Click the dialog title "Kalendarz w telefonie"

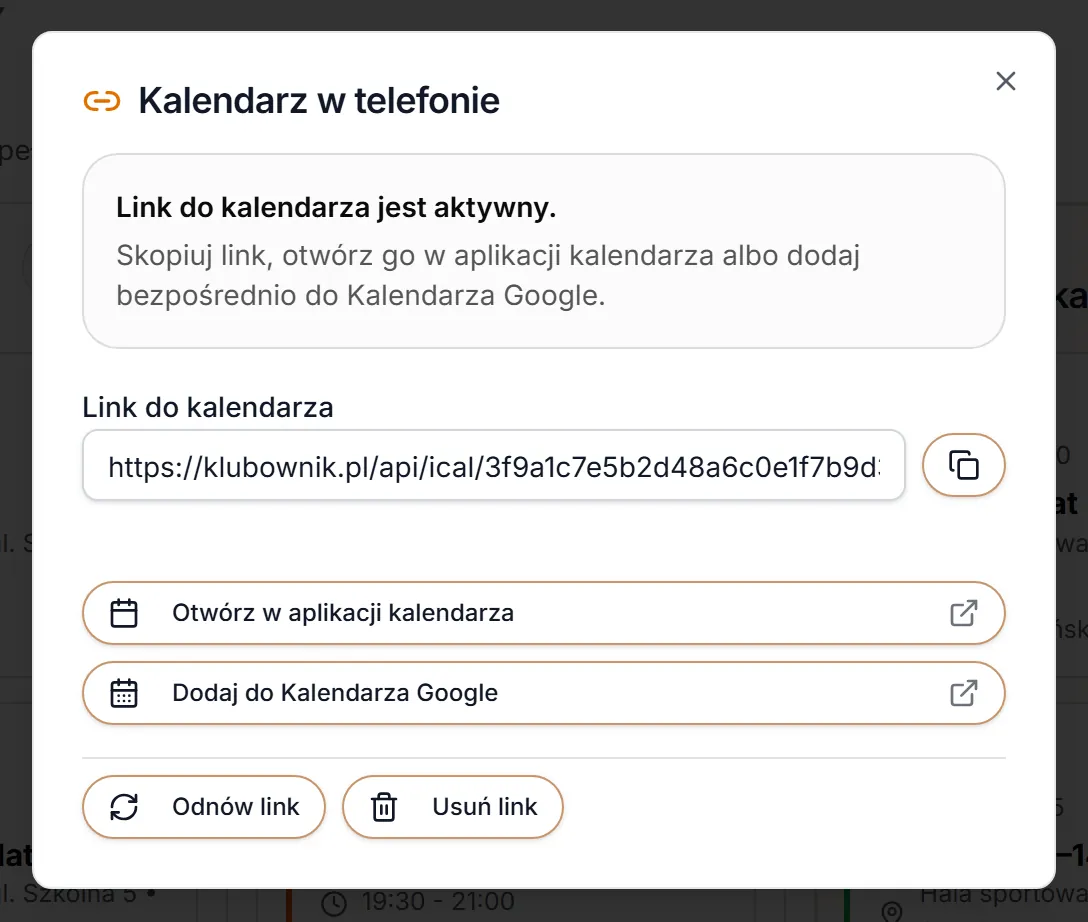[318, 101]
